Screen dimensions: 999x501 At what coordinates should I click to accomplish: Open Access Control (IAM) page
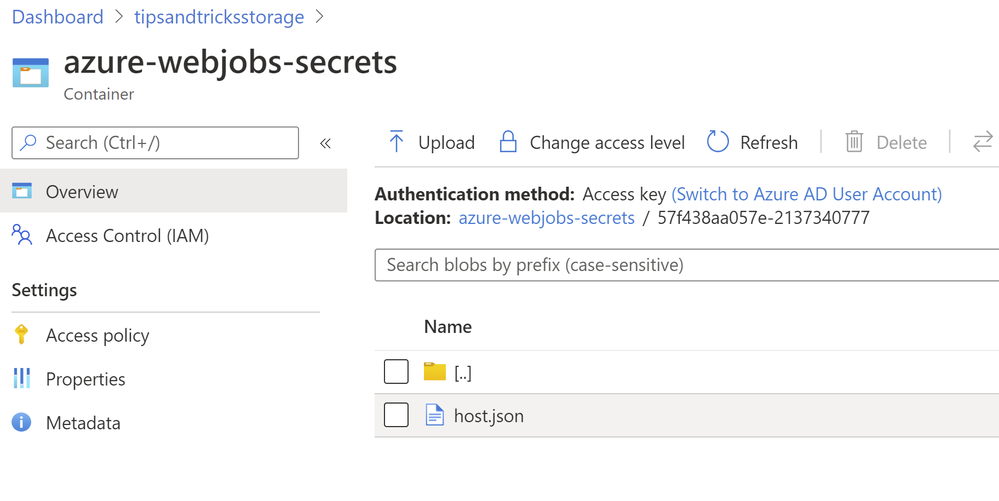tap(127, 236)
